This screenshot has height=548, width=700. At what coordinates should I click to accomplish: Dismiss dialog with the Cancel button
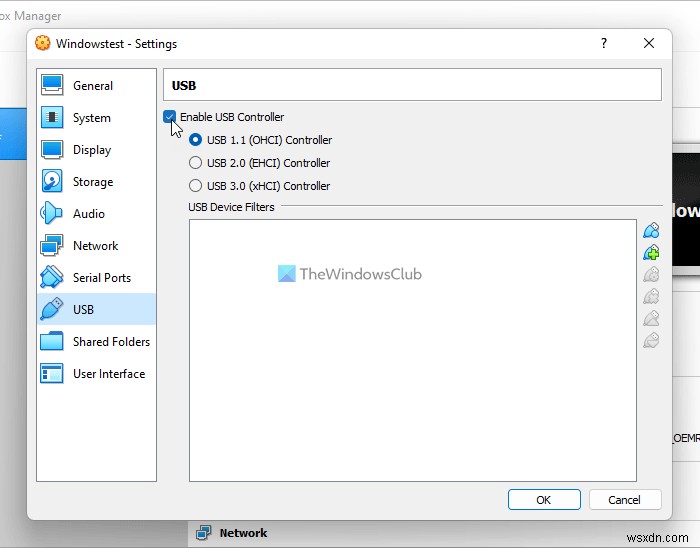625,499
